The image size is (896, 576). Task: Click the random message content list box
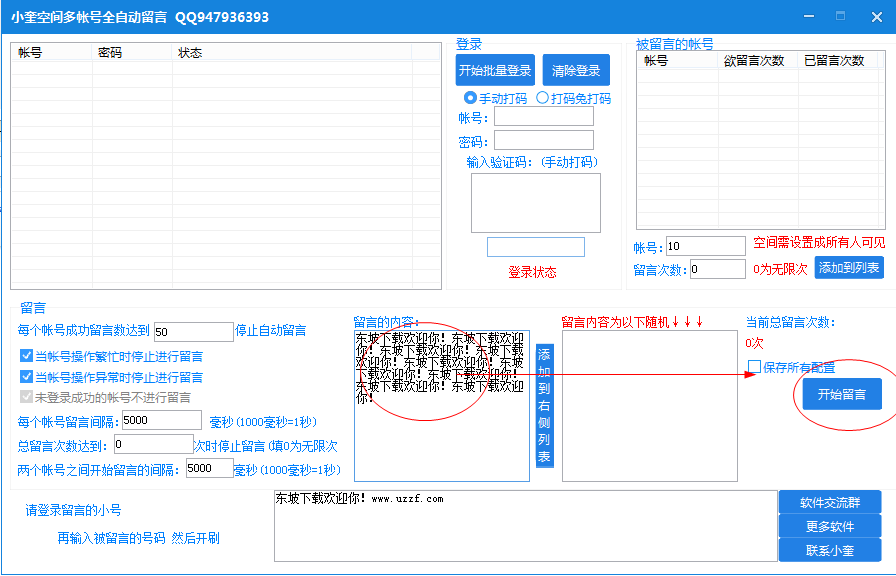[650, 406]
